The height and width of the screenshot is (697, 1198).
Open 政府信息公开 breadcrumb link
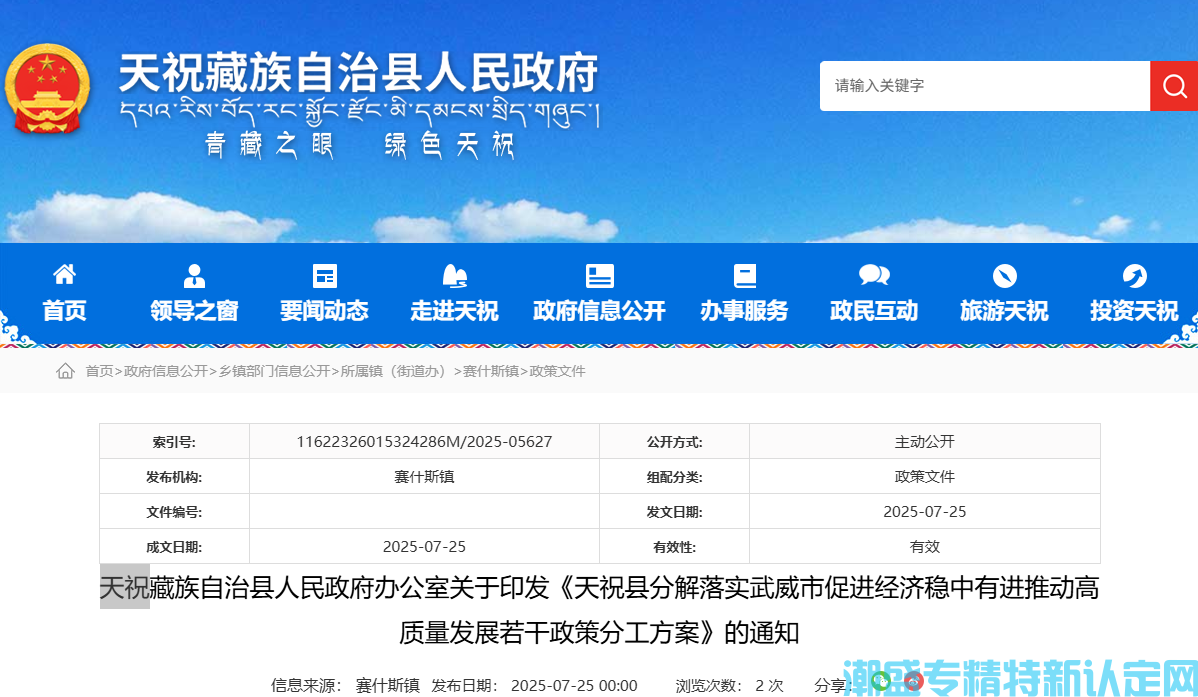(x=166, y=371)
